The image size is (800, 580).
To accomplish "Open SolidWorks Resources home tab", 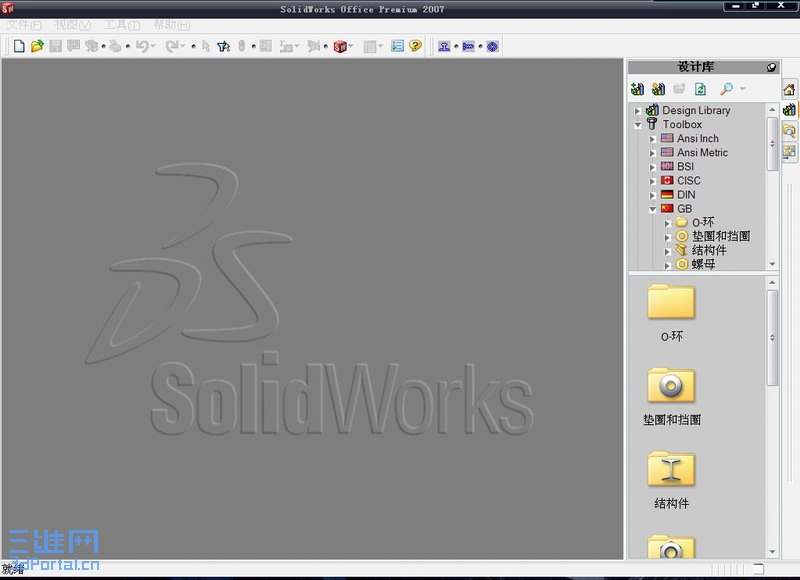I will coord(789,90).
